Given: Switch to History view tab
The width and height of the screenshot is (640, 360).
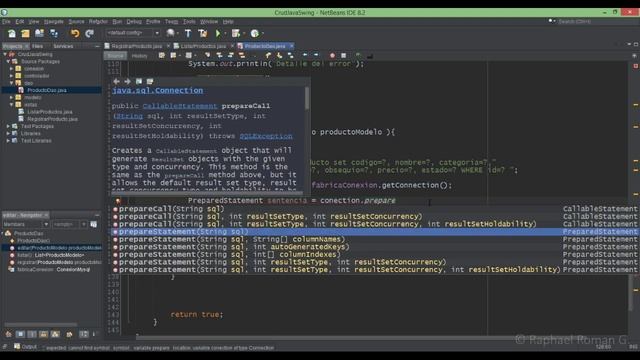Looking at the screenshot, I should [140, 56].
